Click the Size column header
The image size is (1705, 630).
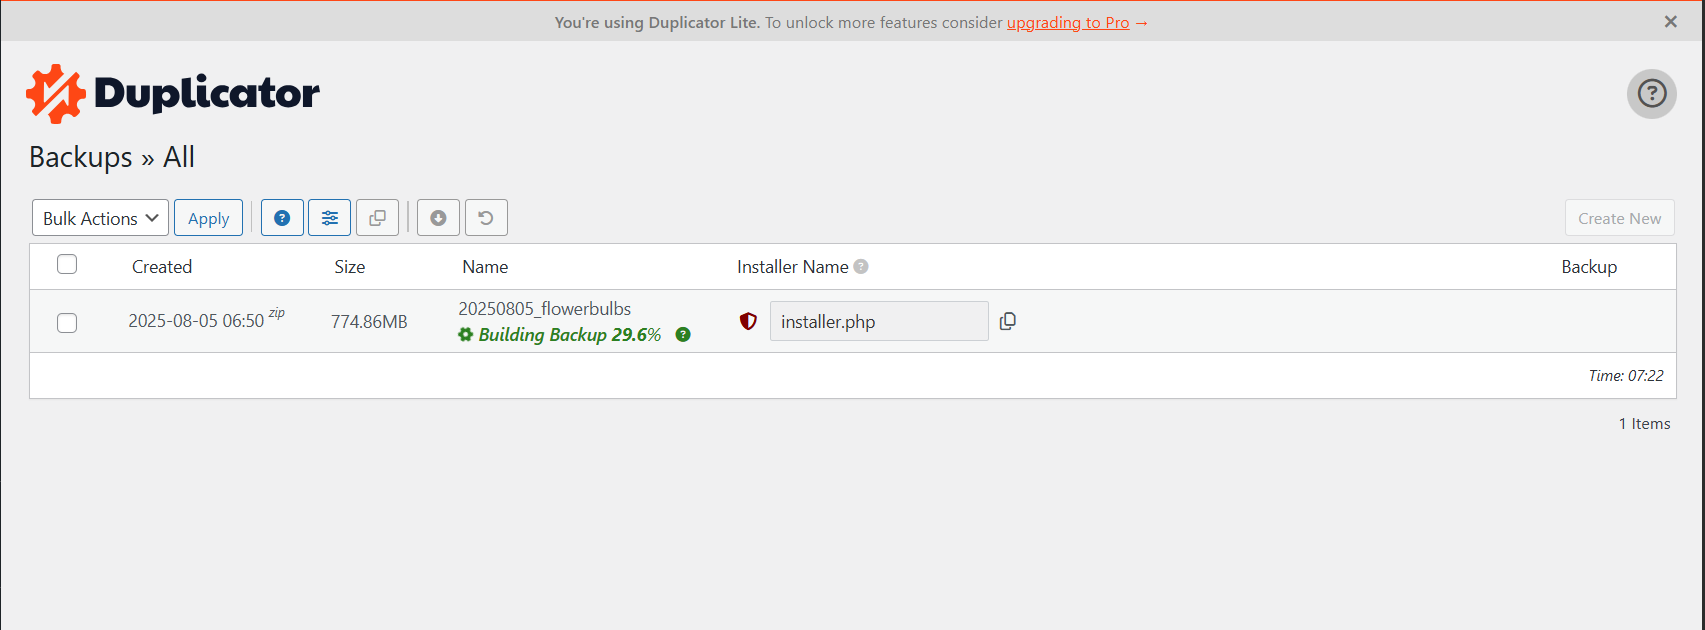pos(350,267)
